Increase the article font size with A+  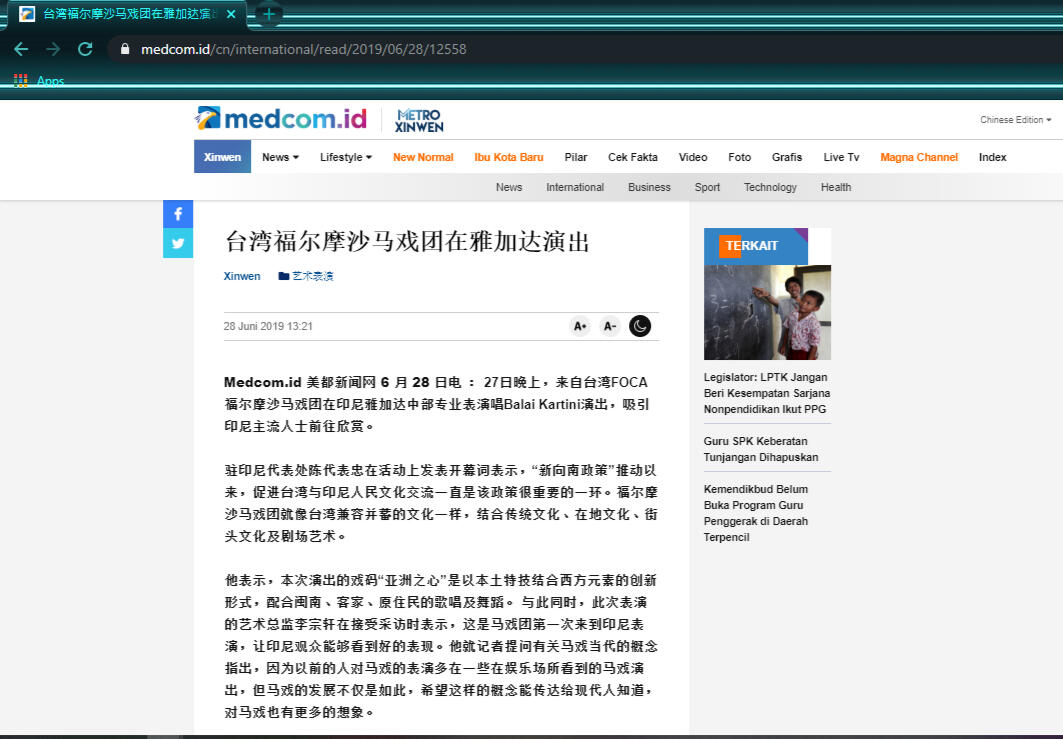click(580, 326)
